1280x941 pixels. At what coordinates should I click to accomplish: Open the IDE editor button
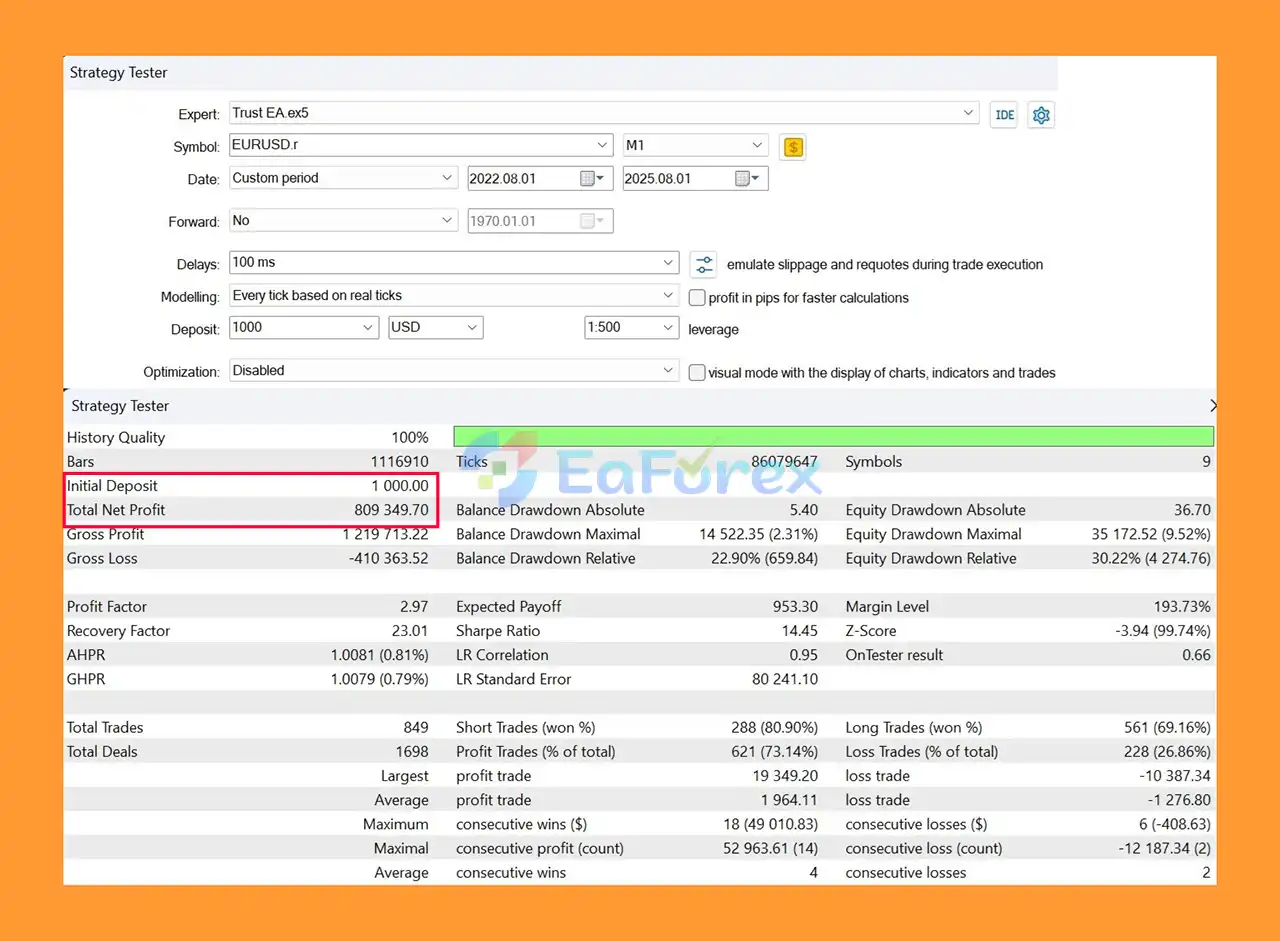coord(1005,115)
